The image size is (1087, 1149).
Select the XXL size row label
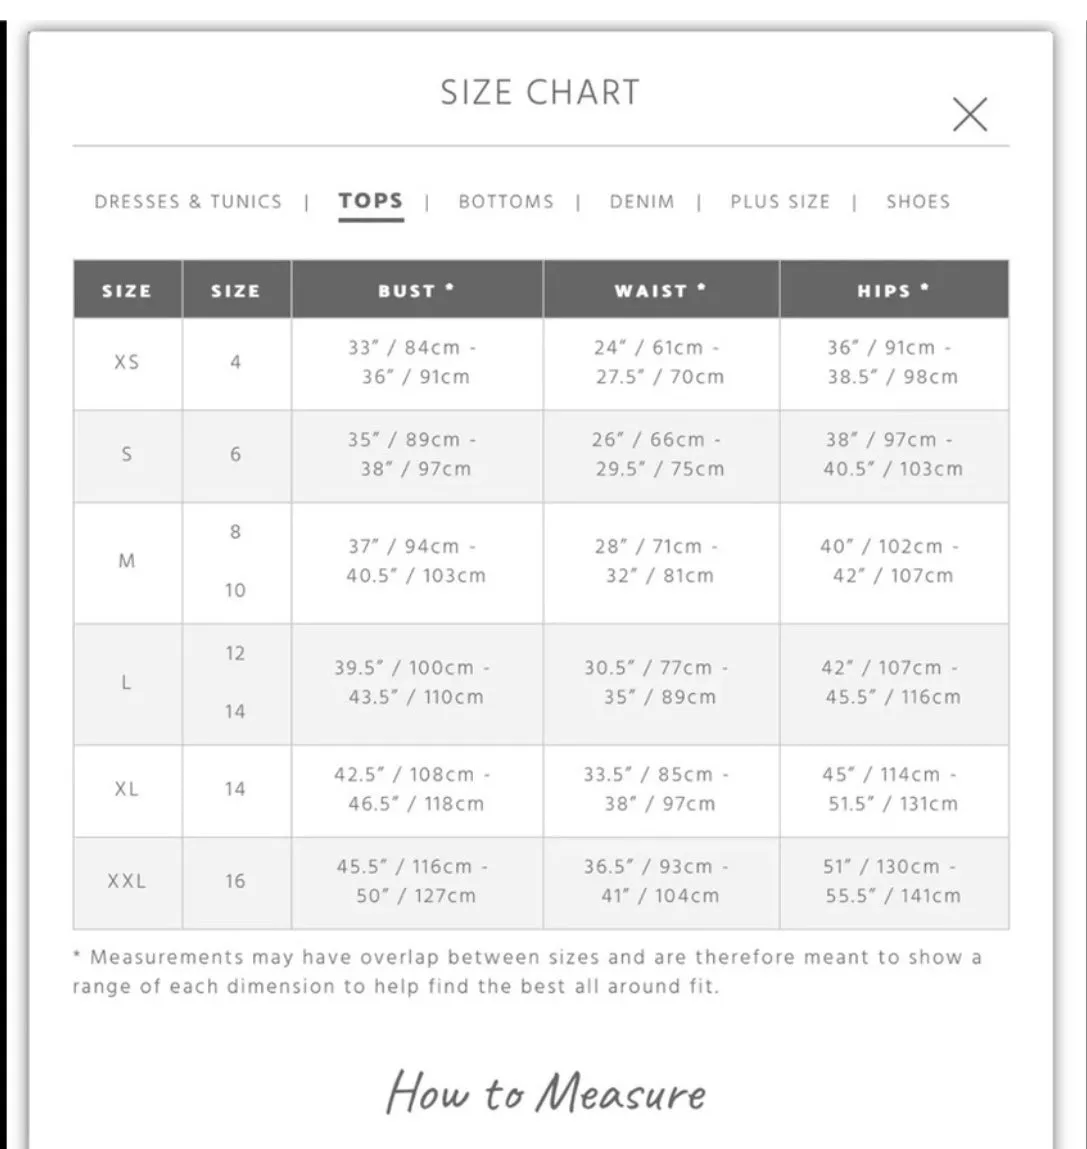[x=128, y=882]
